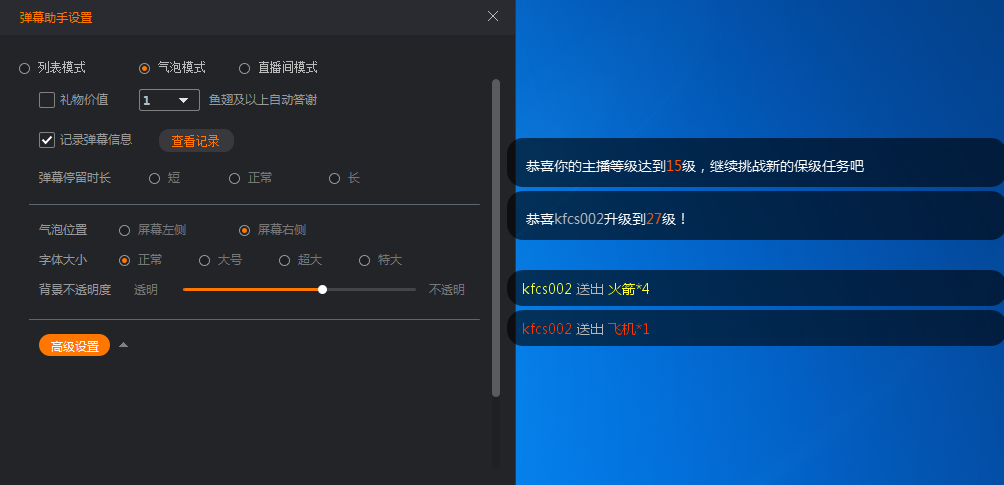Set font size to 正常
The width and height of the screenshot is (1004, 485).
[125, 260]
